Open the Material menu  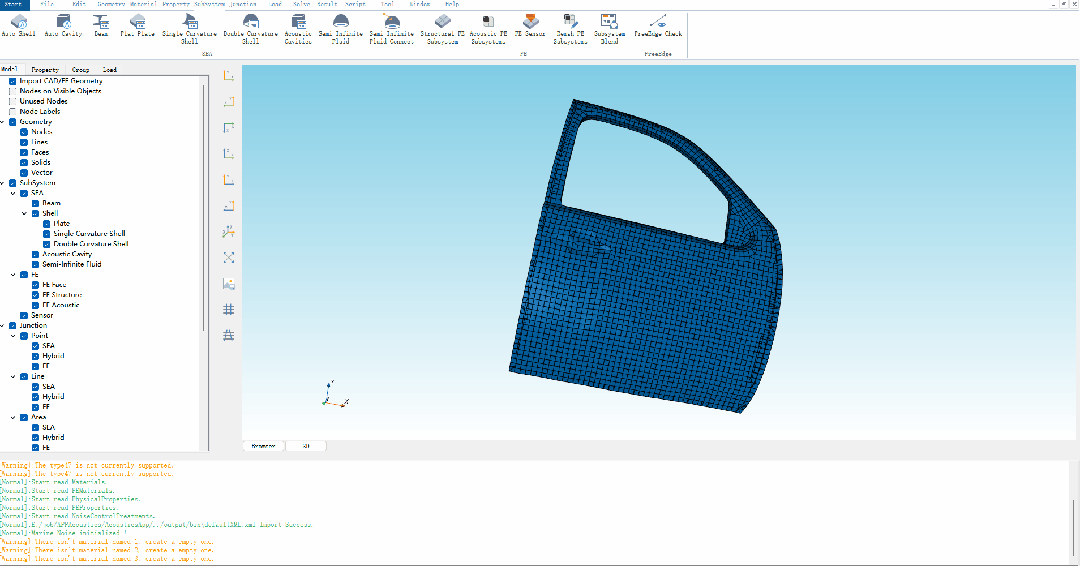[x=144, y=4]
